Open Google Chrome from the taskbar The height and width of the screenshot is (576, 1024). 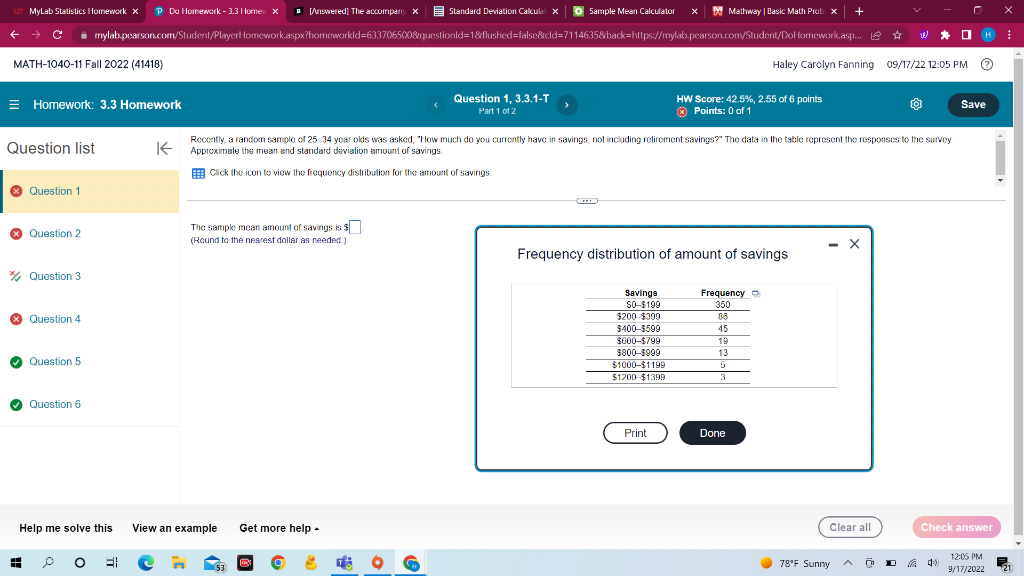[278, 563]
